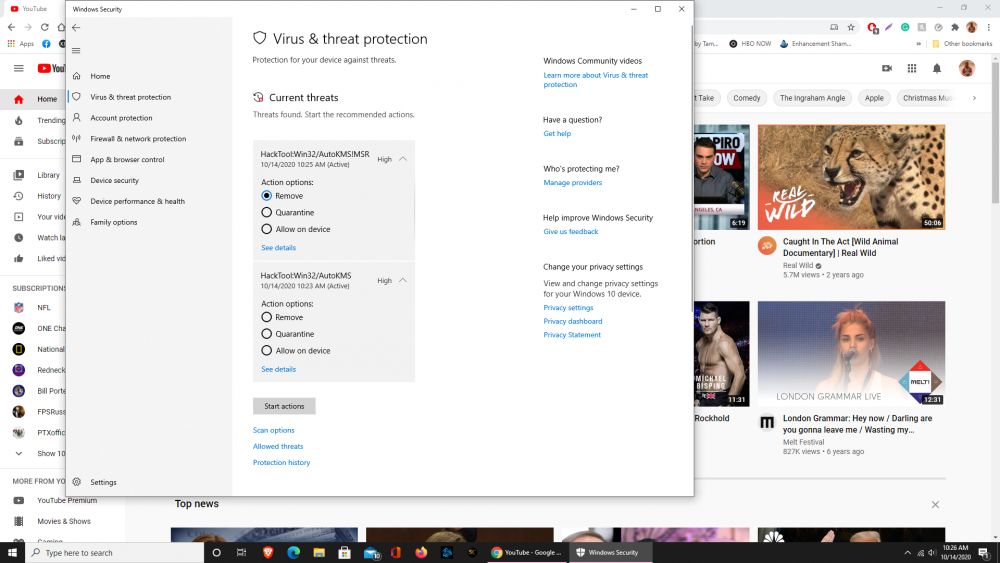The width and height of the screenshot is (1000, 563).
Task: Click the back arrow in Windows Security
Action: point(77,28)
